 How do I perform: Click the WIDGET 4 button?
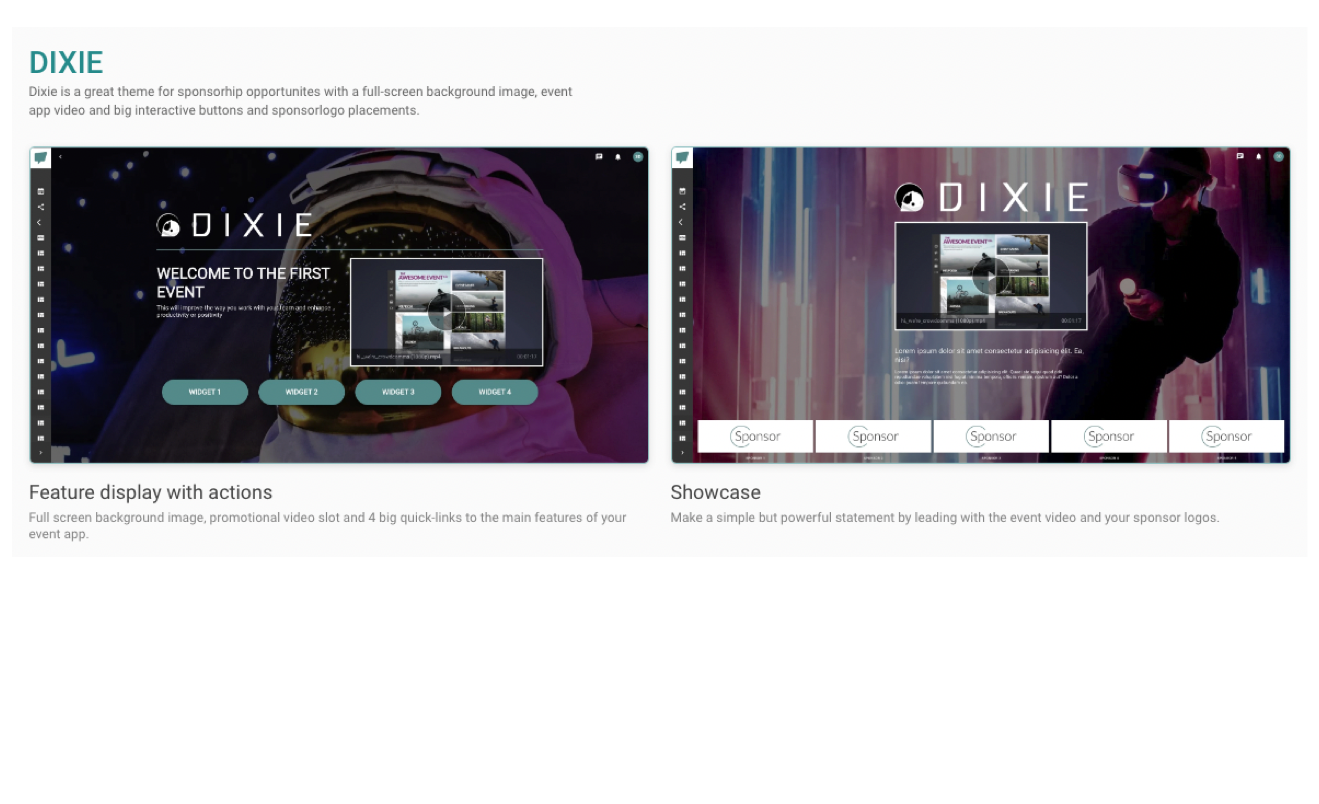point(494,392)
